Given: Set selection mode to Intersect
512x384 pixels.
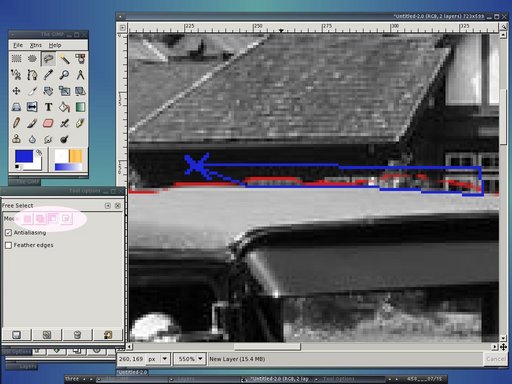Looking at the screenshot, I should tap(66, 219).
